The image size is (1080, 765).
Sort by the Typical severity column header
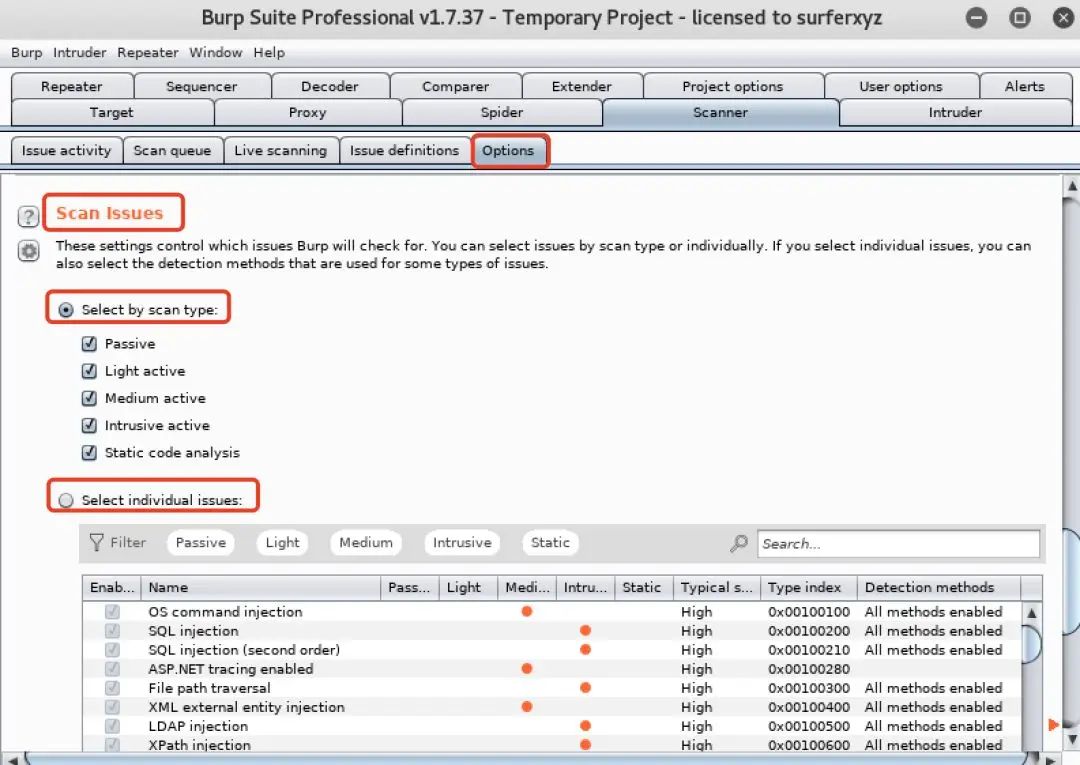(717, 587)
